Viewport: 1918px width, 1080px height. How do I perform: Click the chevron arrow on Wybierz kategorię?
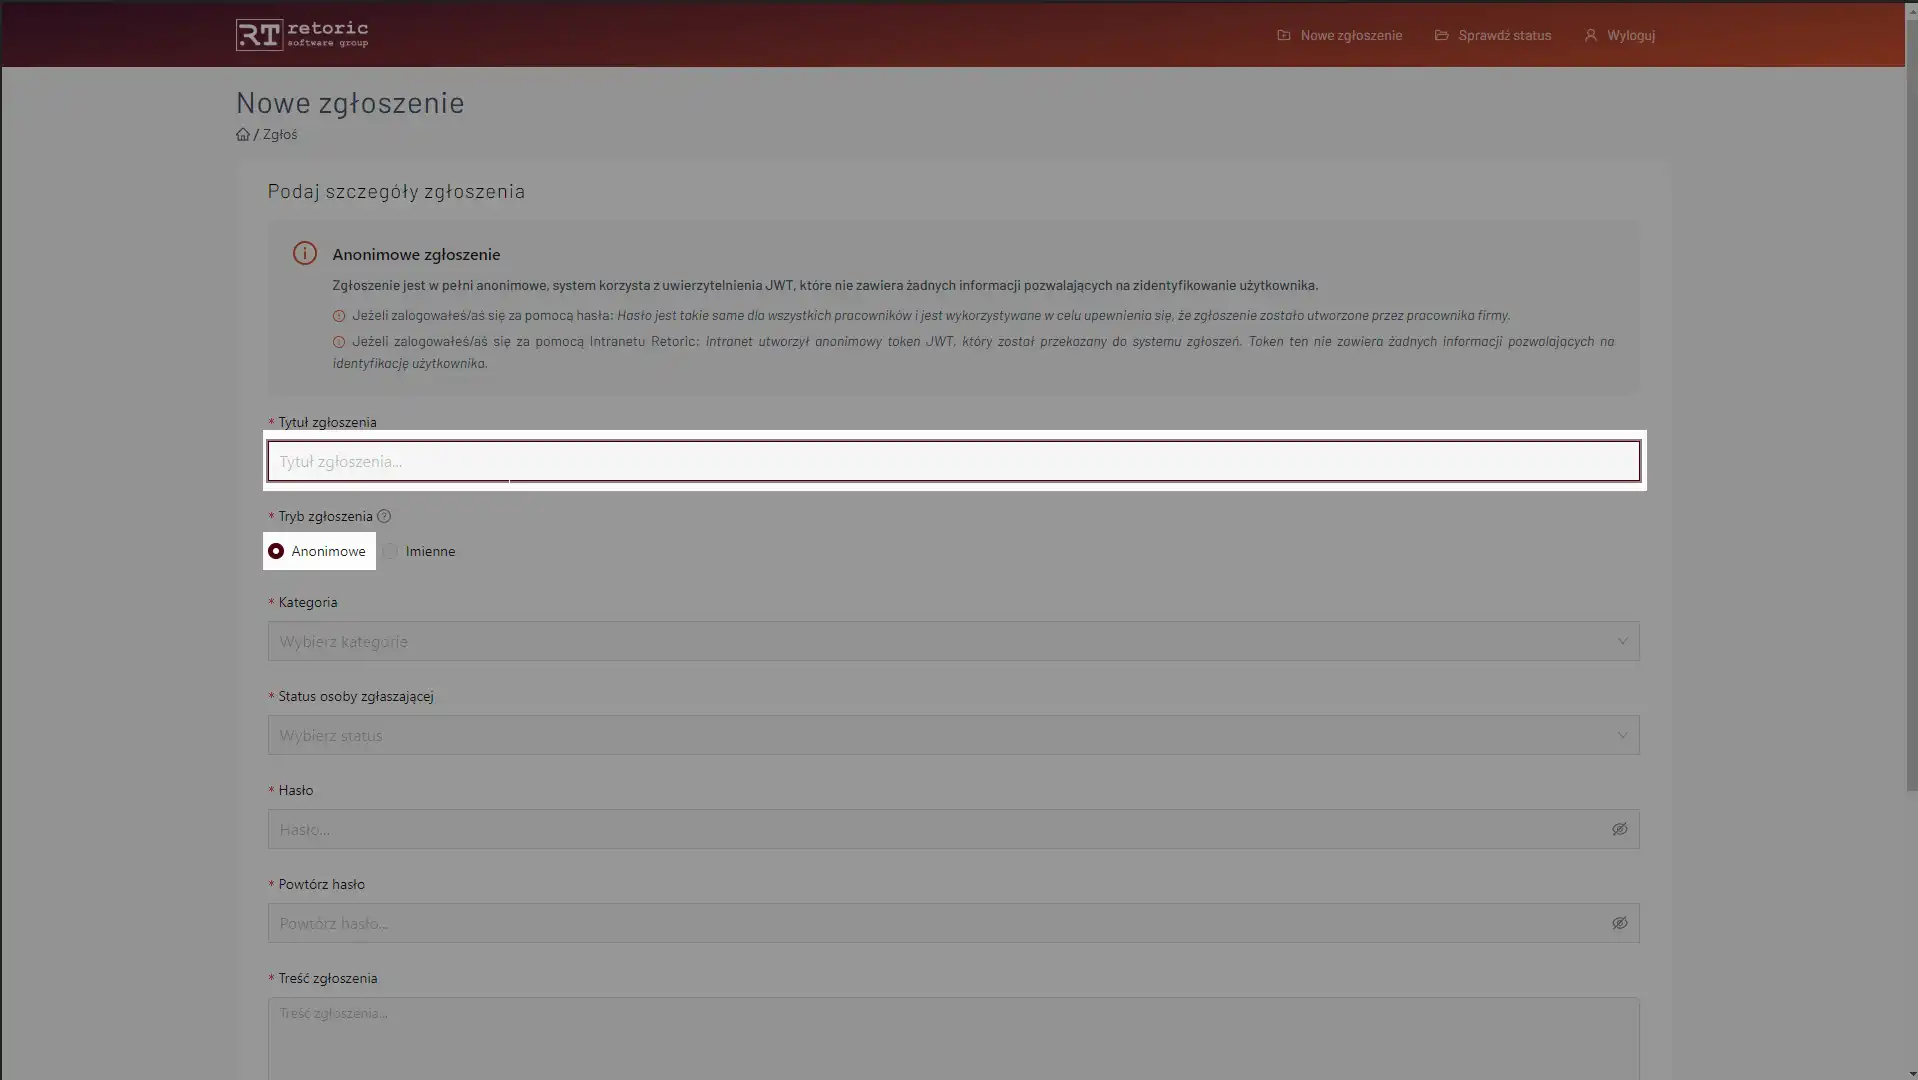click(x=1622, y=641)
